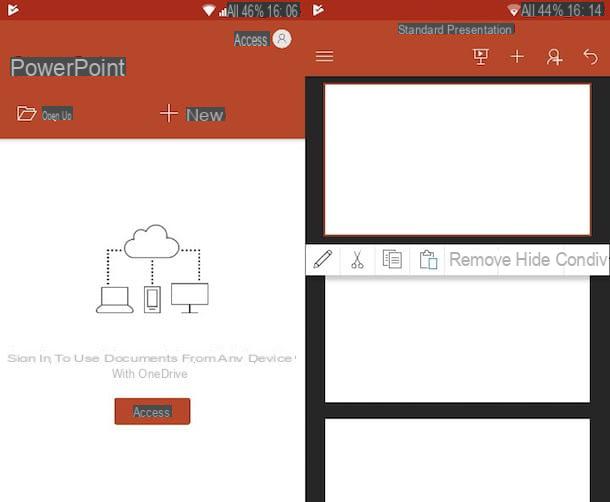Viewport: 610px width, 502px height.
Task: Choose Hide in the slide context toolbar
Action: [533, 260]
